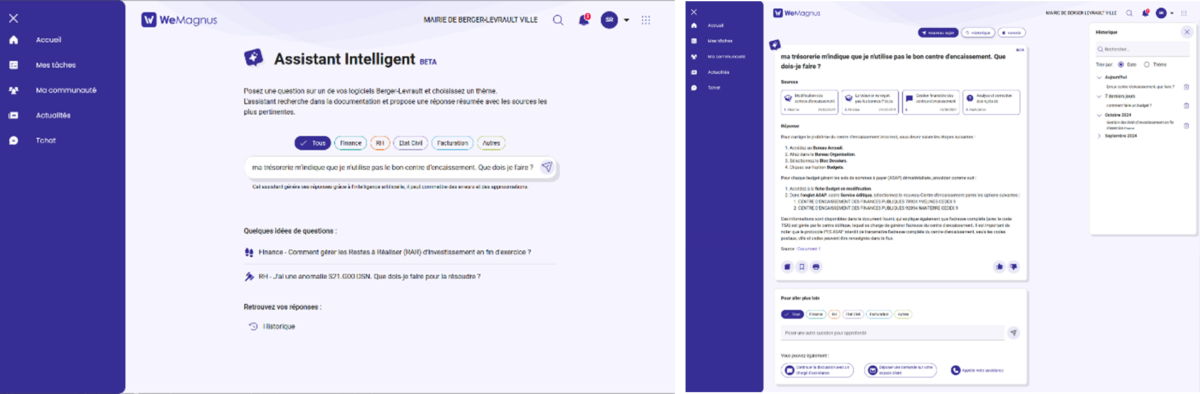
Task: Open the Analyse et correction source card
Action: coord(991,102)
